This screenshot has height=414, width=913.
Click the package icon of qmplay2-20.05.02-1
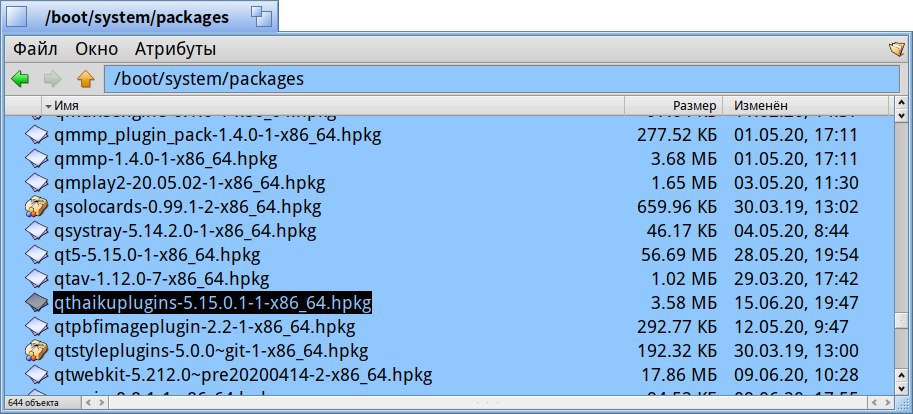(37, 183)
